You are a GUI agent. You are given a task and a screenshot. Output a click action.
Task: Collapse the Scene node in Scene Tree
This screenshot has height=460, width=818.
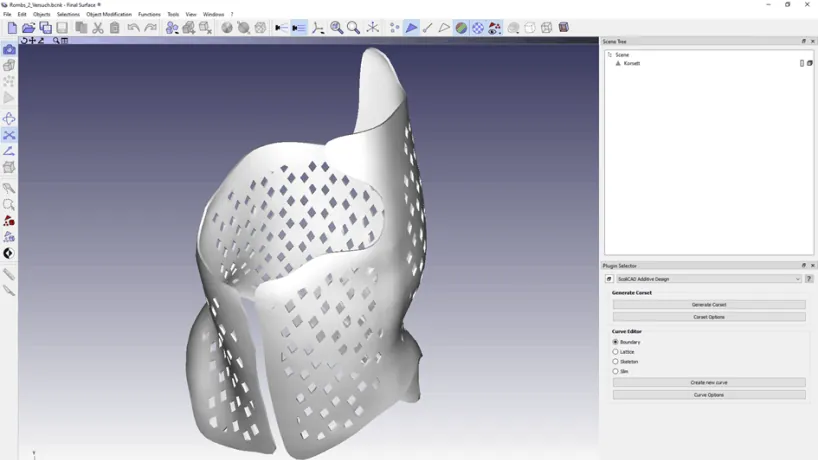coord(609,54)
